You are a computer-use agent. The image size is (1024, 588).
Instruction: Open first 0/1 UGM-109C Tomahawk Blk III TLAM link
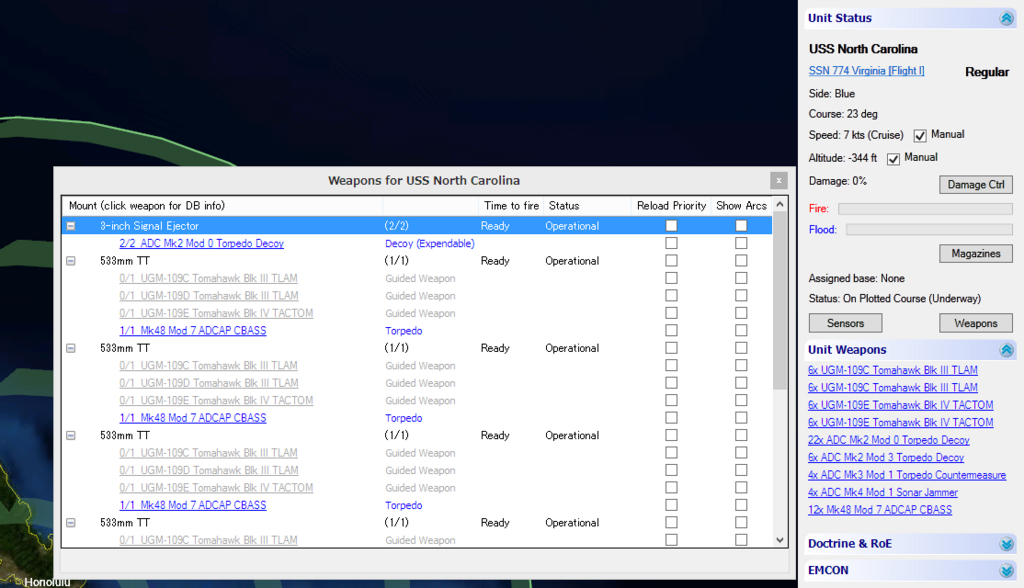(x=208, y=278)
